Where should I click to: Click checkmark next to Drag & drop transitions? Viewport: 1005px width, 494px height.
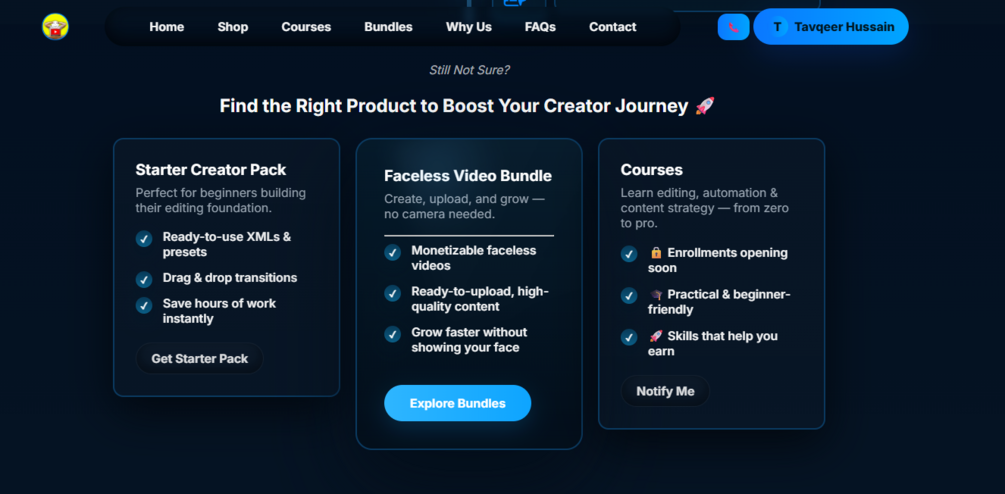(144, 280)
